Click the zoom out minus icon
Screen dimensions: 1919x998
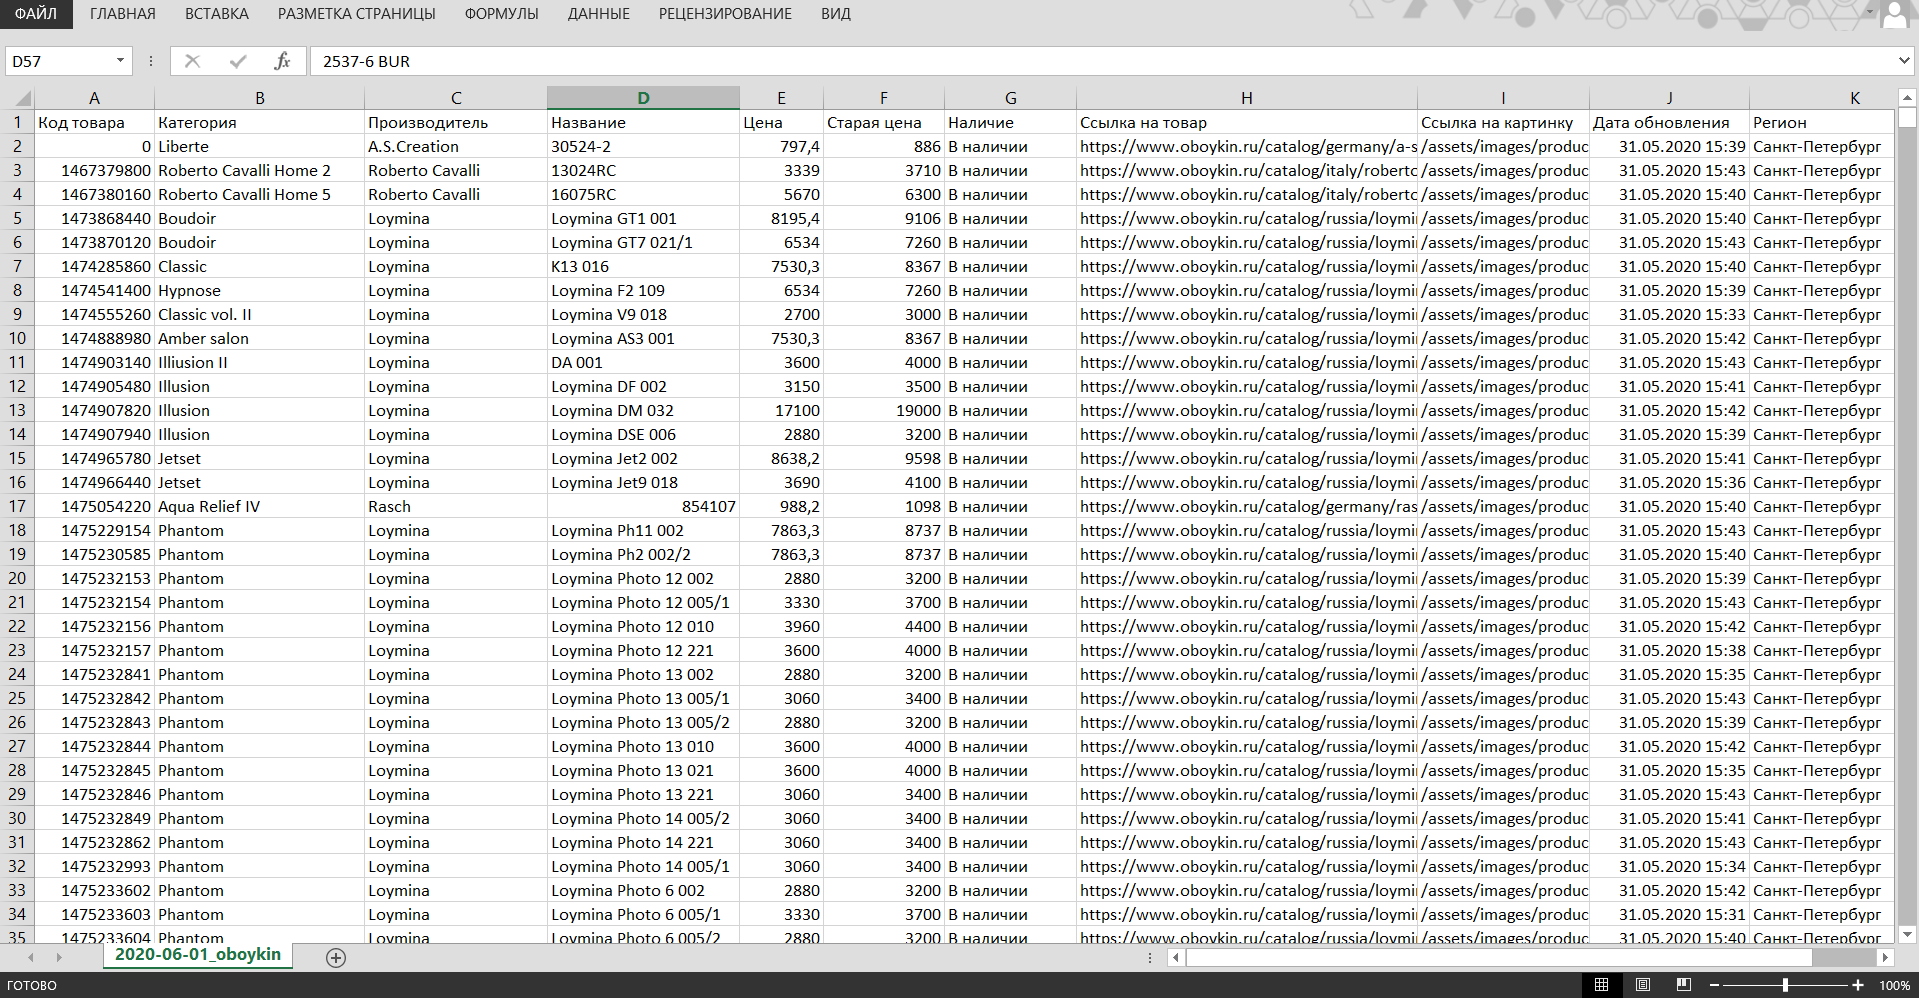[1714, 985]
